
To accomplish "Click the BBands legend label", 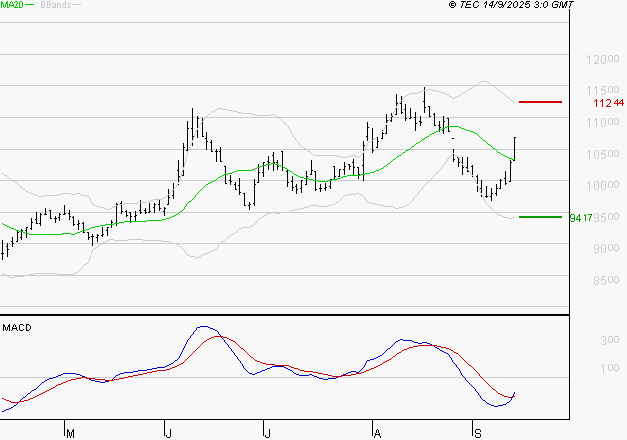I will click(x=56, y=5).
